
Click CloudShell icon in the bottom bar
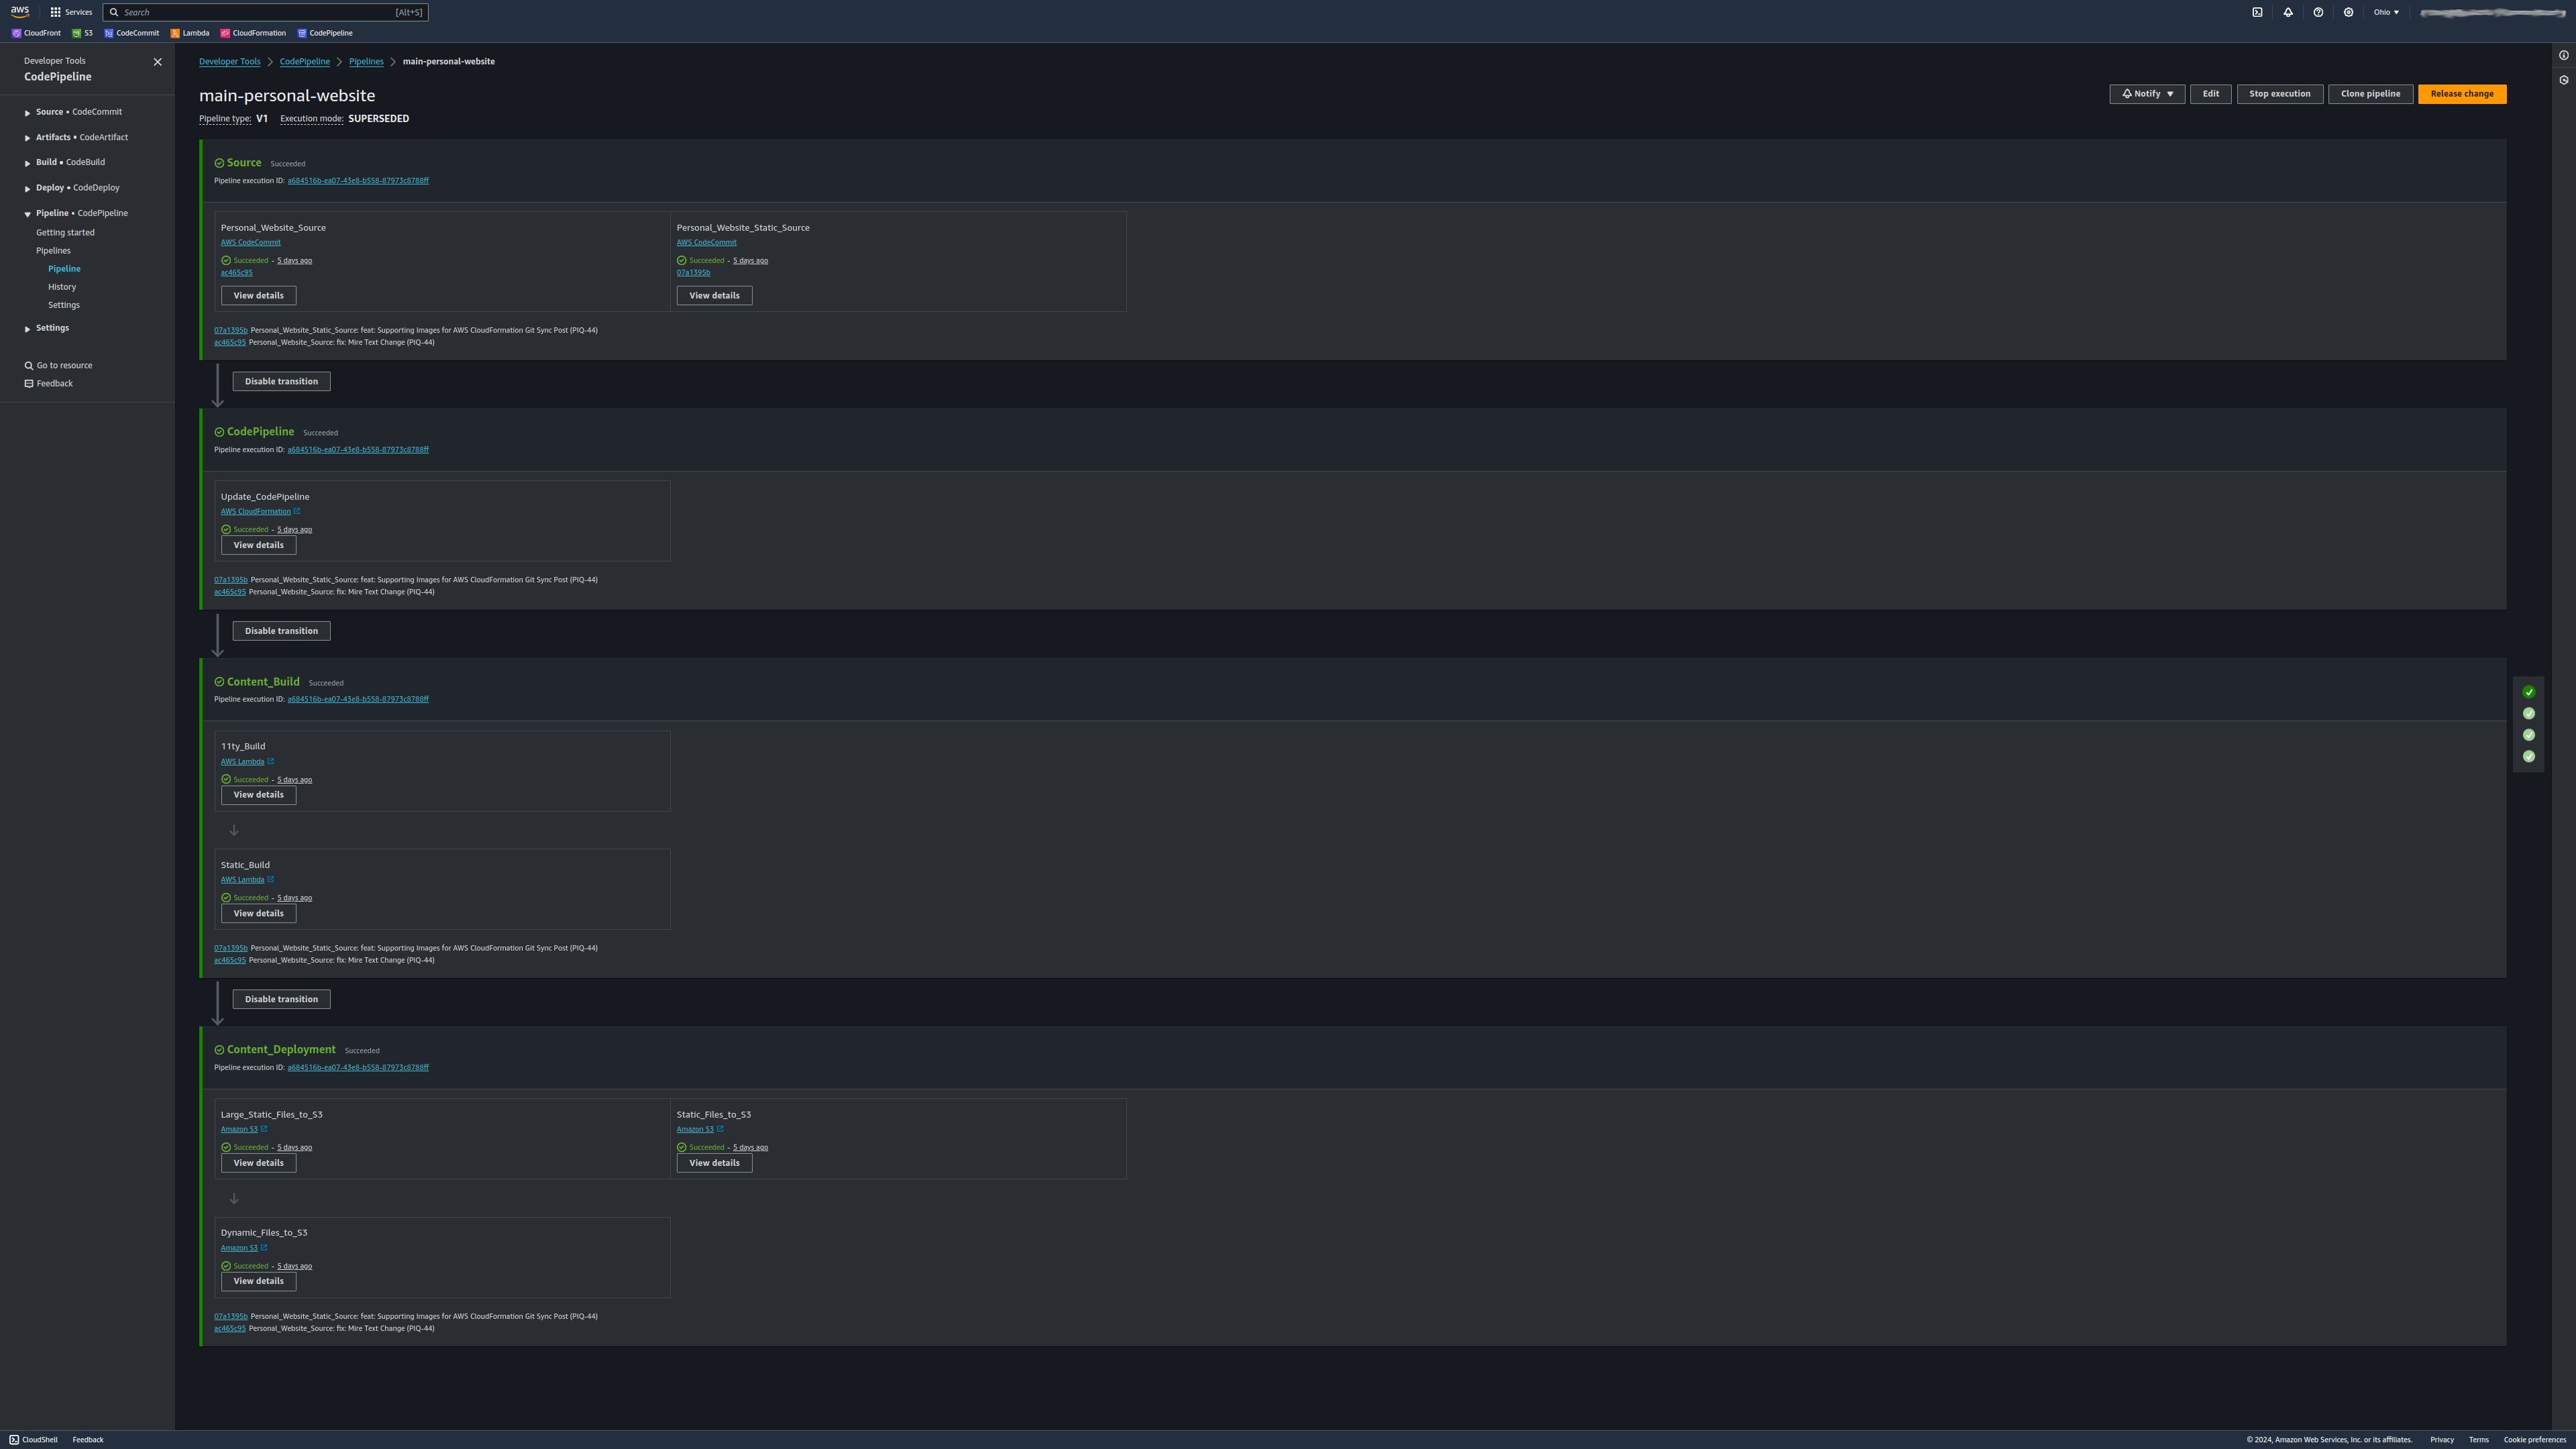coord(14,1440)
